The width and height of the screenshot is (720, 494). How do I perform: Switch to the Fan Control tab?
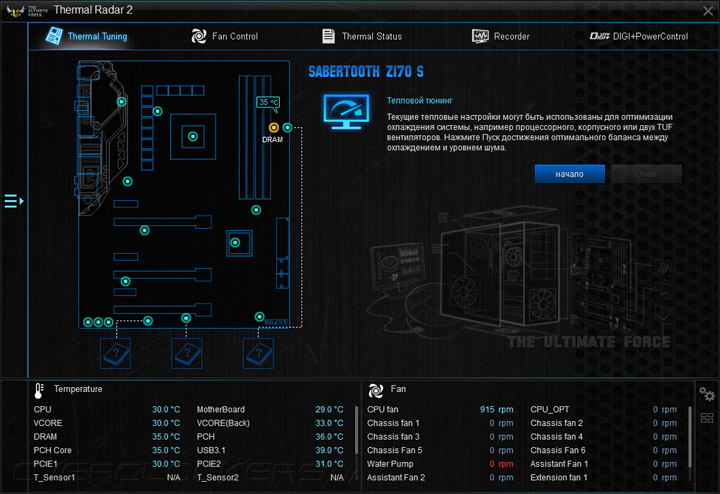(225, 36)
